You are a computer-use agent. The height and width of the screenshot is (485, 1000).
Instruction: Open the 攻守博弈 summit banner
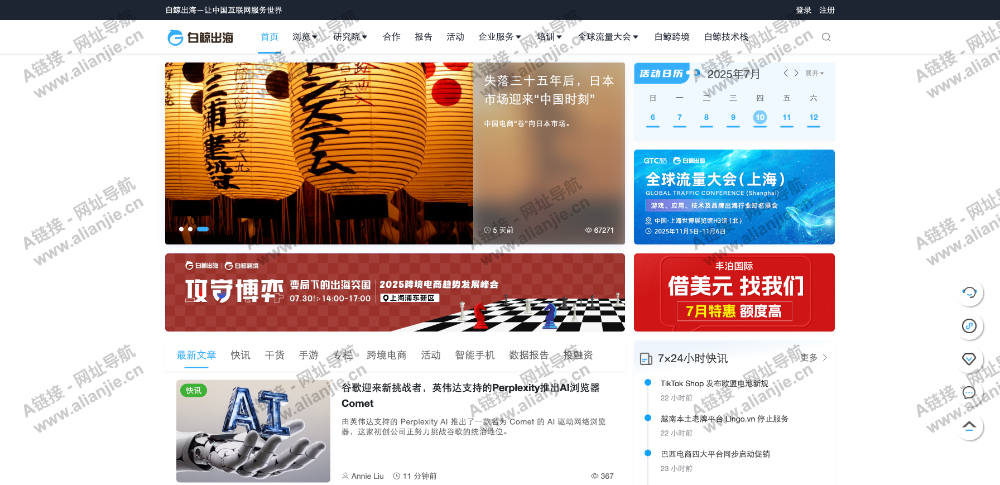coord(395,292)
